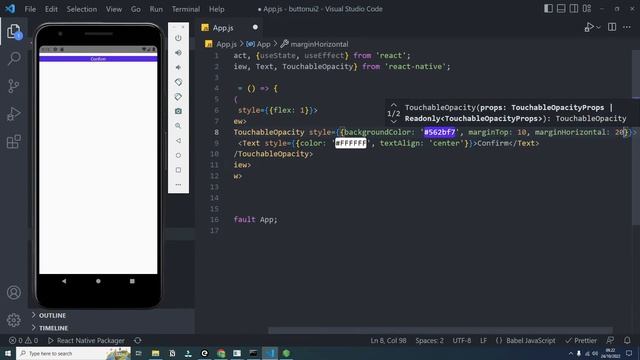Click the #562bf7 color value in code
Image resolution: width=640 pixels, height=360 pixels.
coord(440,132)
